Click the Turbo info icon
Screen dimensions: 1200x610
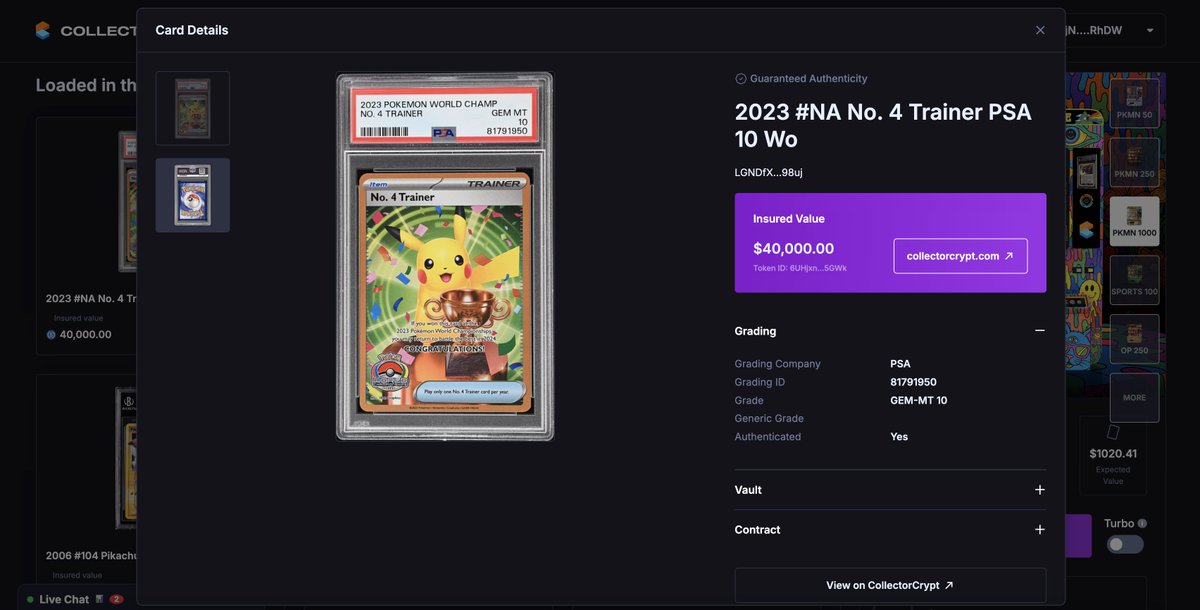(1142, 523)
